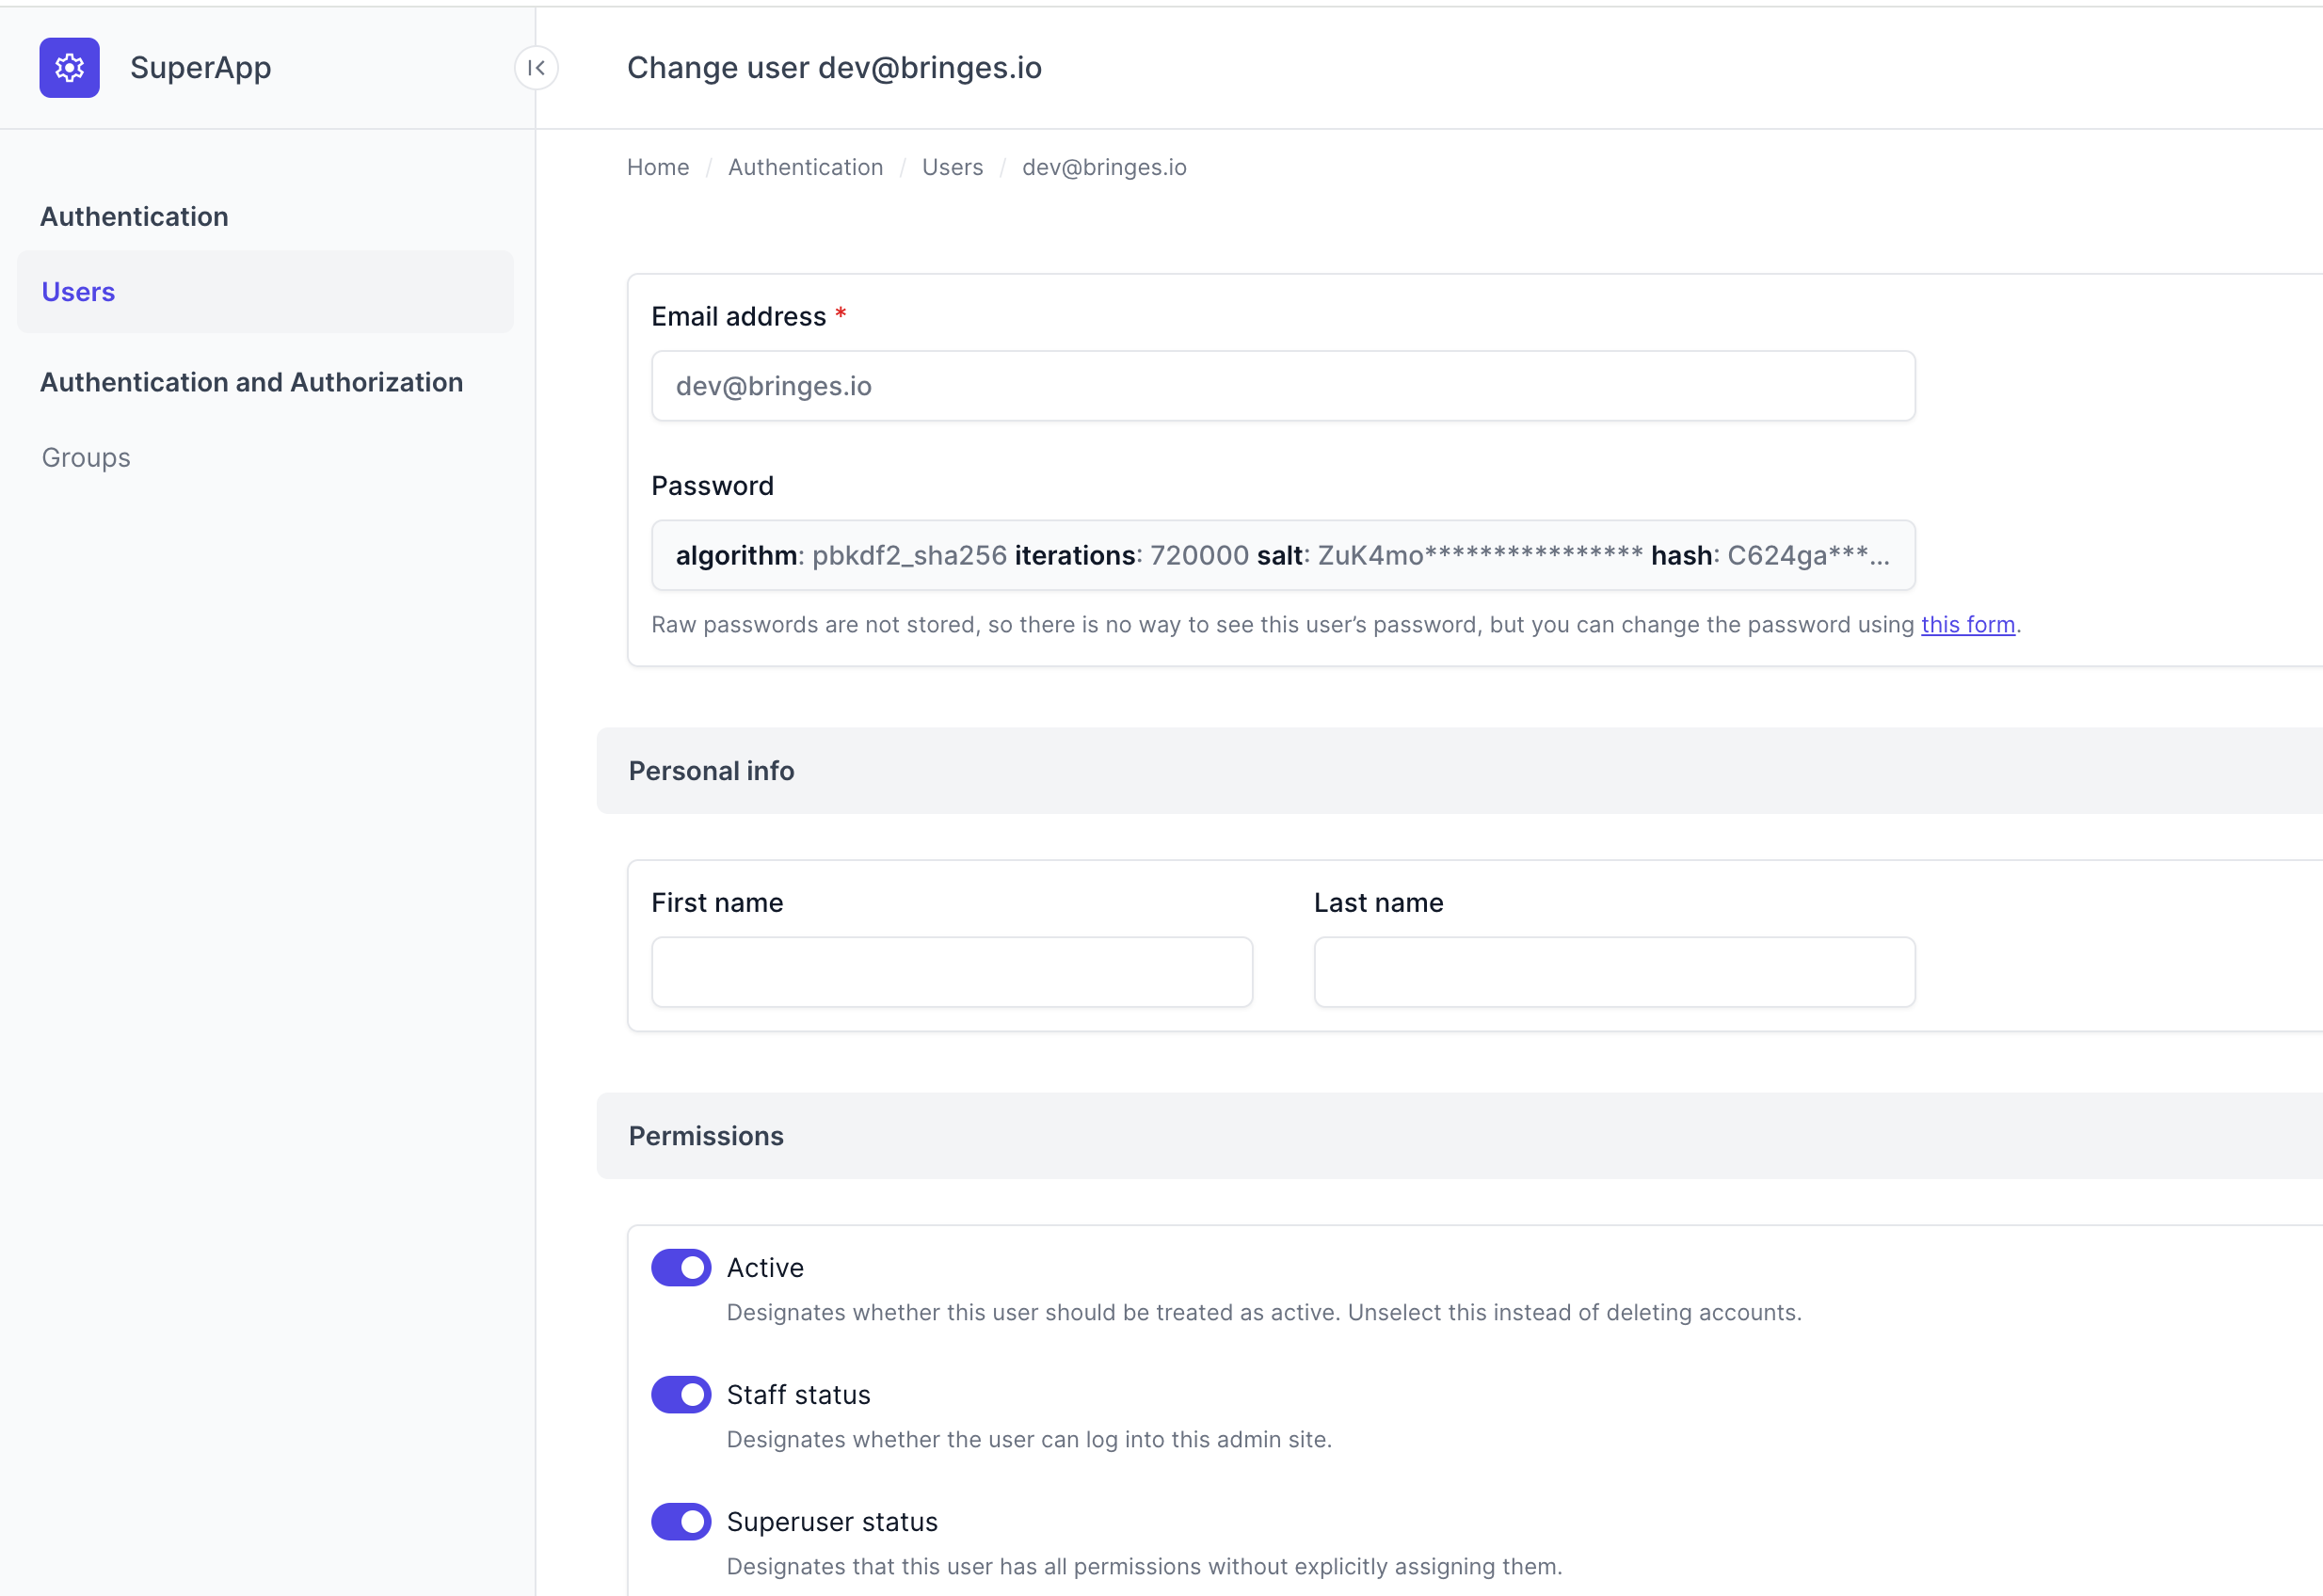Click the Permissions section header
Image resolution: width=2323 pixels, height=1596 pixels.
[x=706, y=1136]
